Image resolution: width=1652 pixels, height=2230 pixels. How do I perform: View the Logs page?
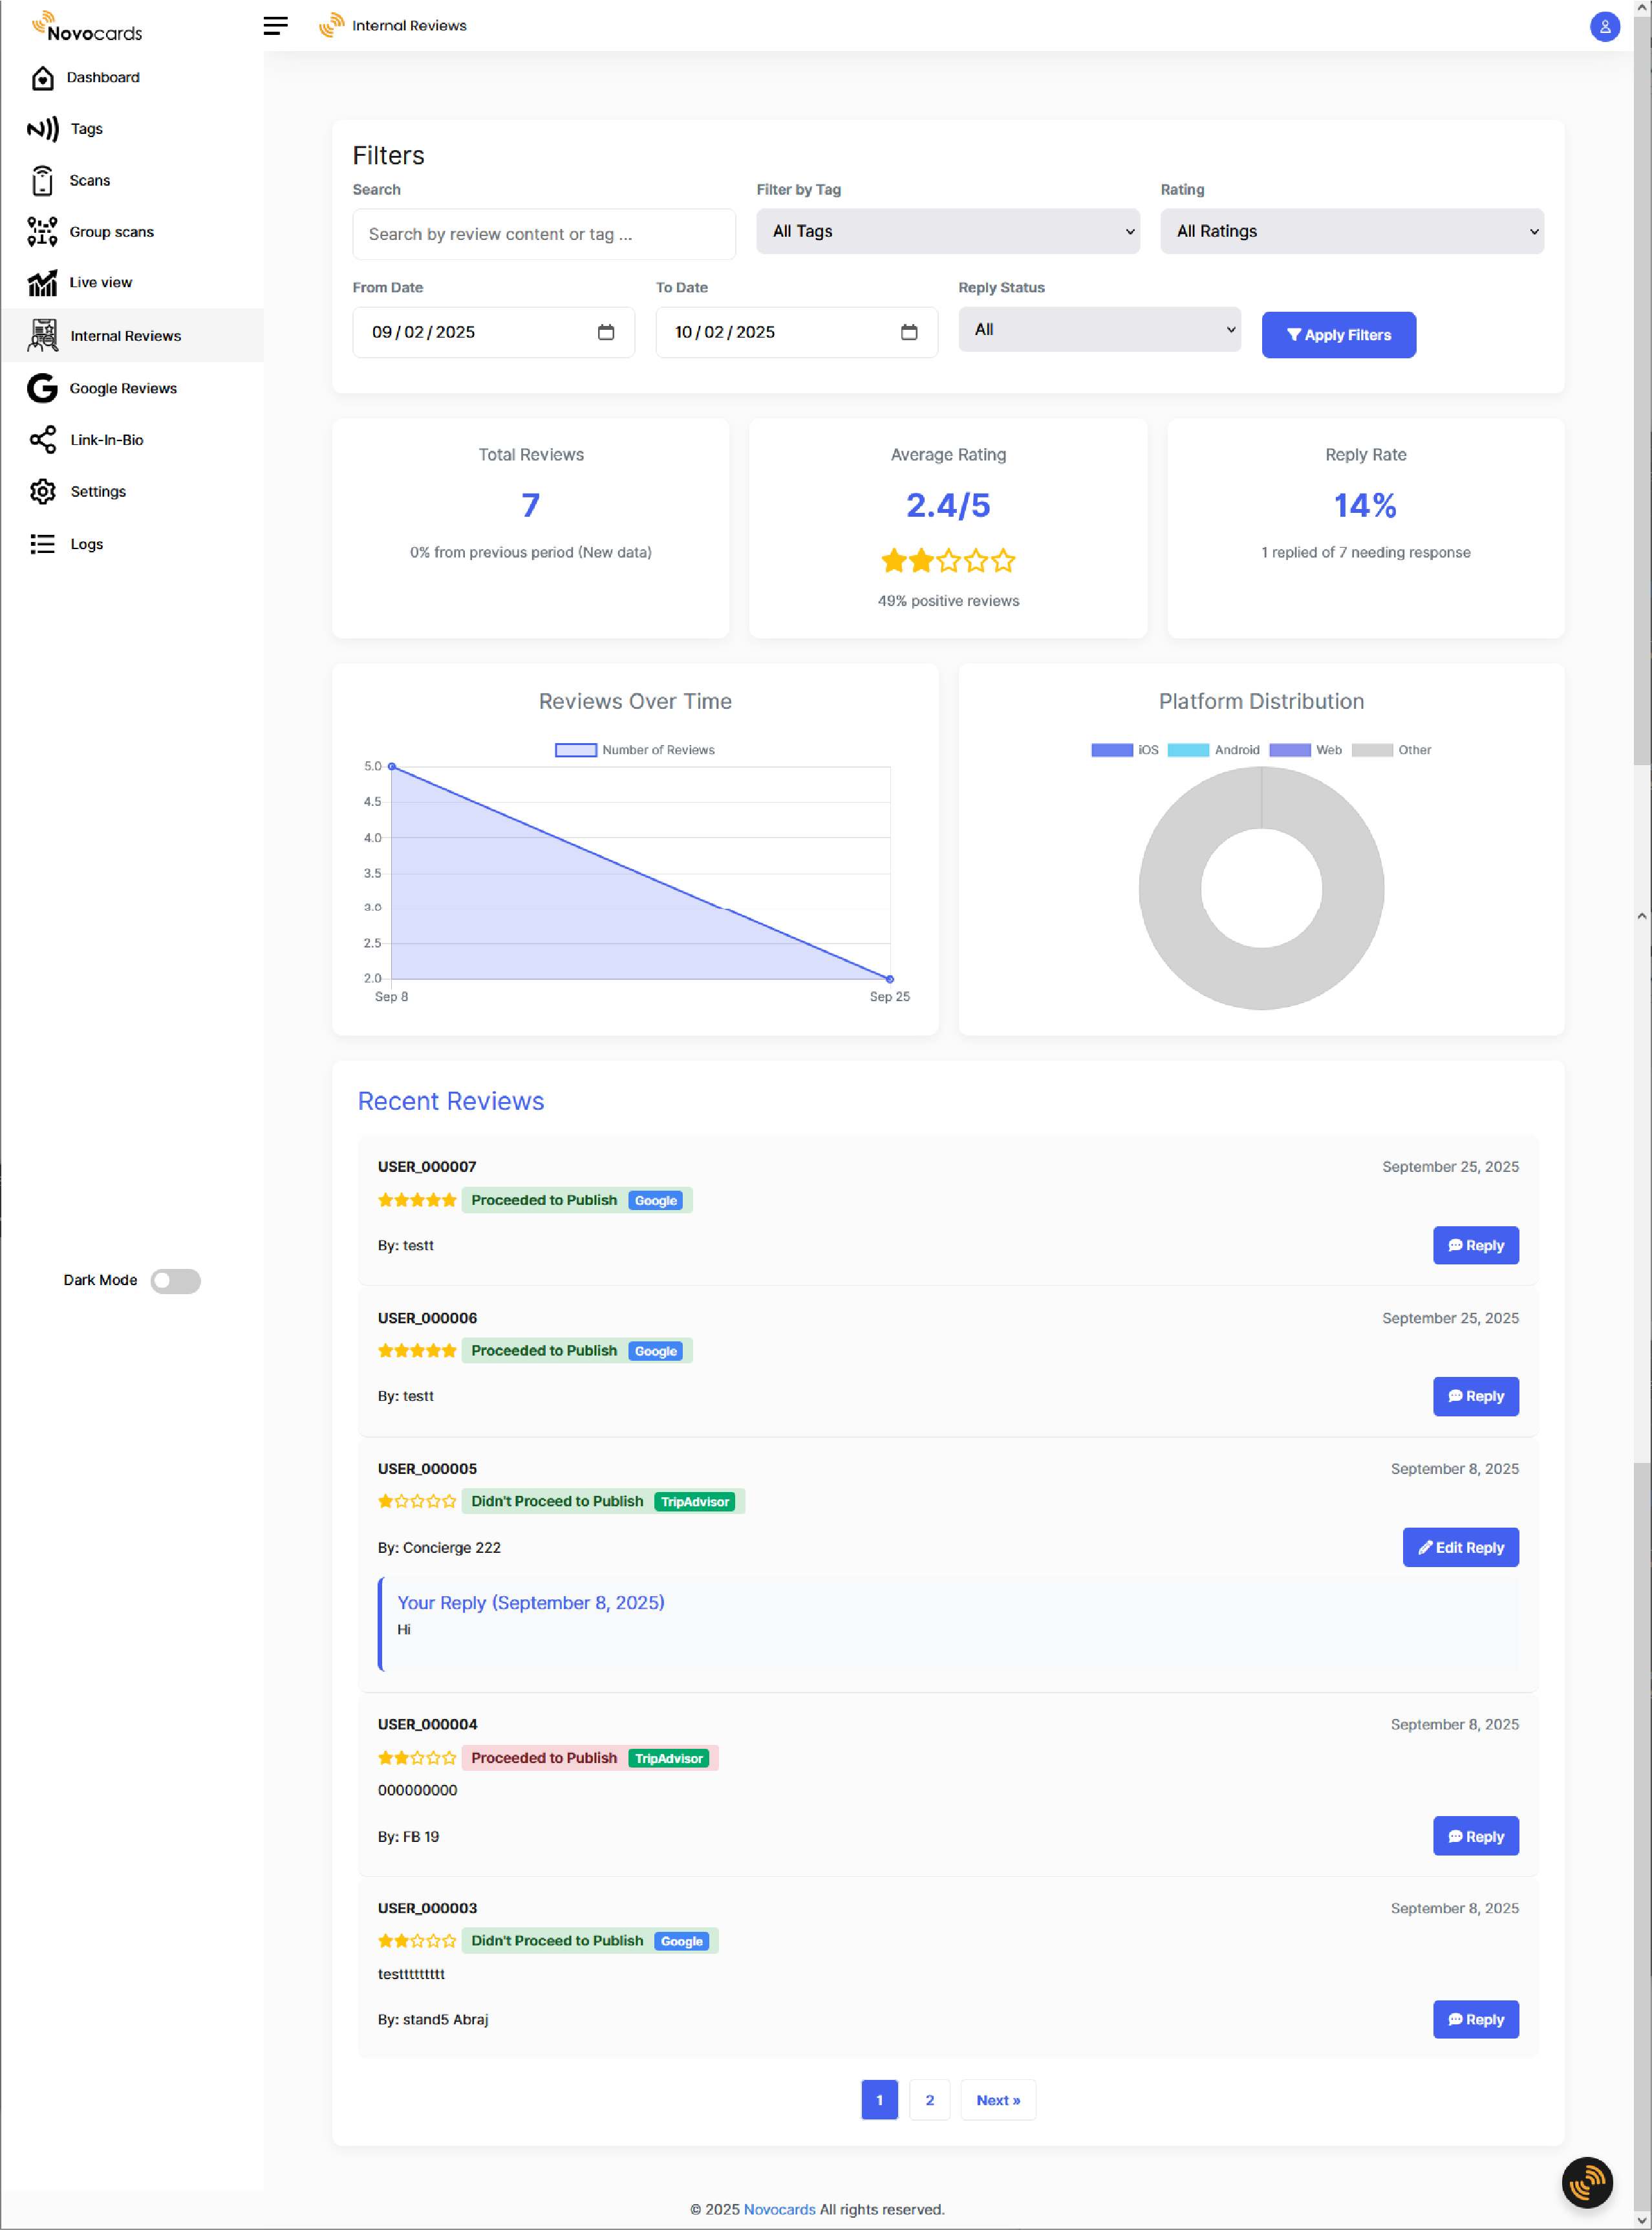(86, 543)
